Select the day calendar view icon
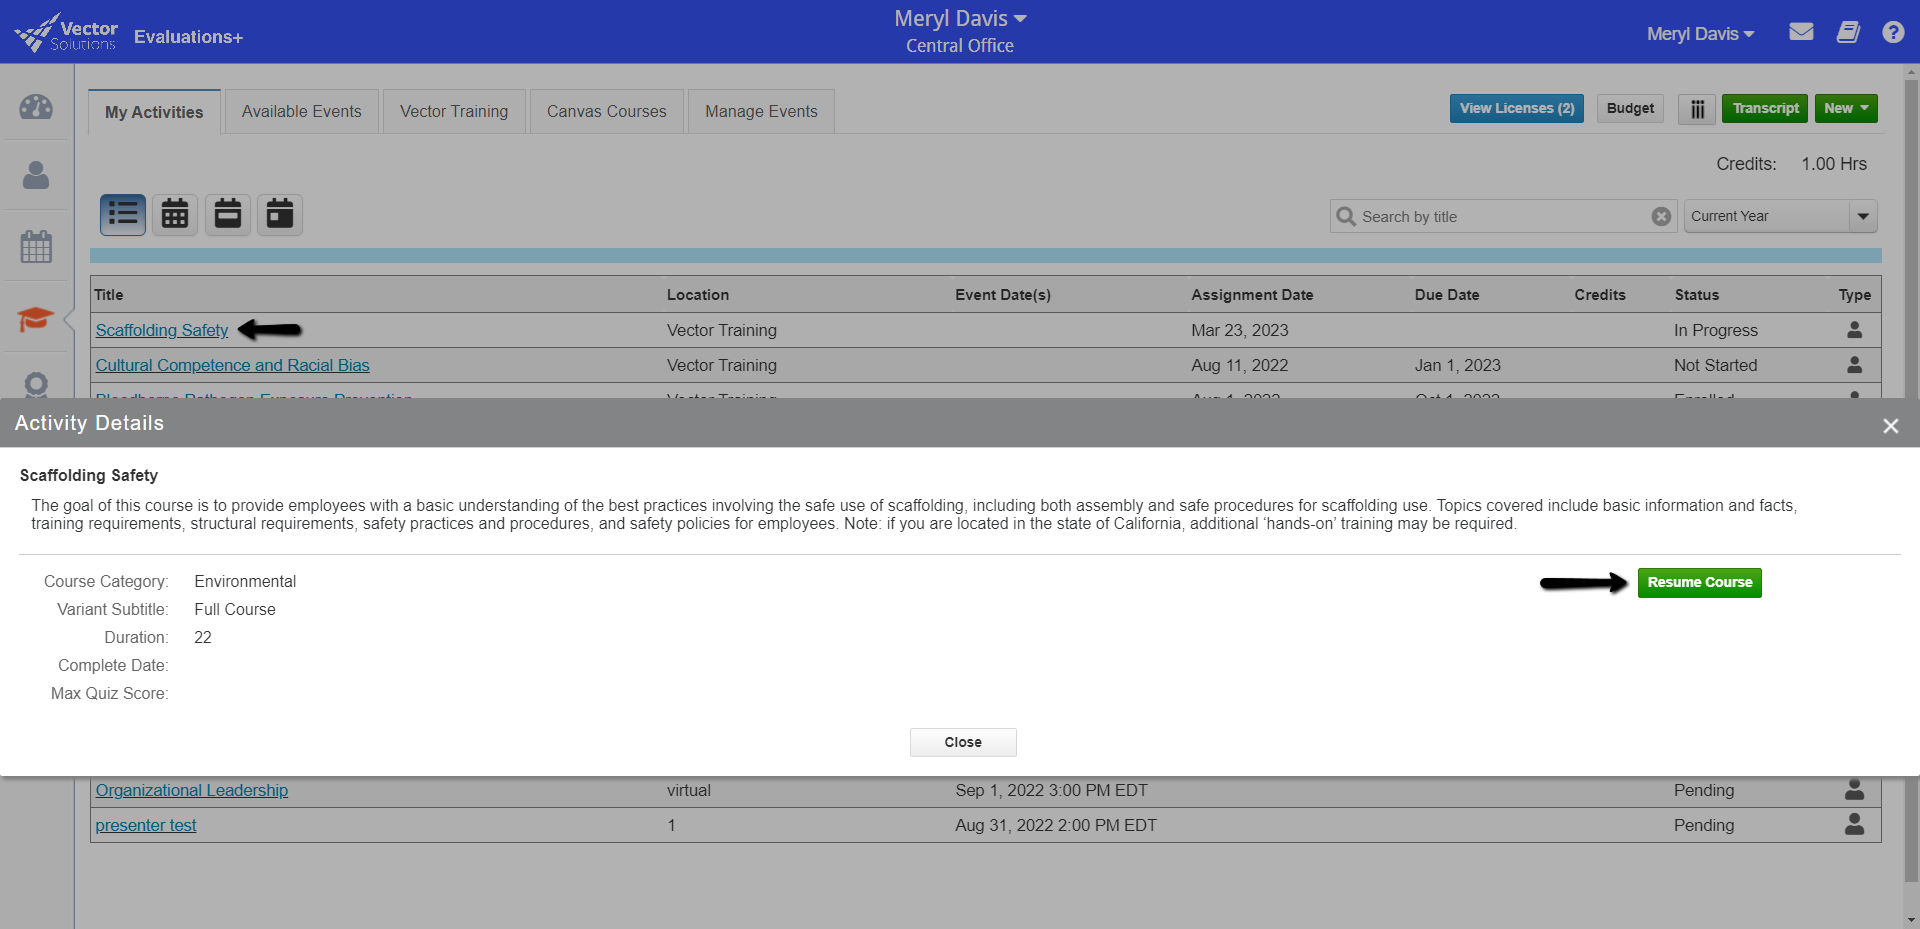Viewport: 1920px width, 929px height. tap(280, 214)
